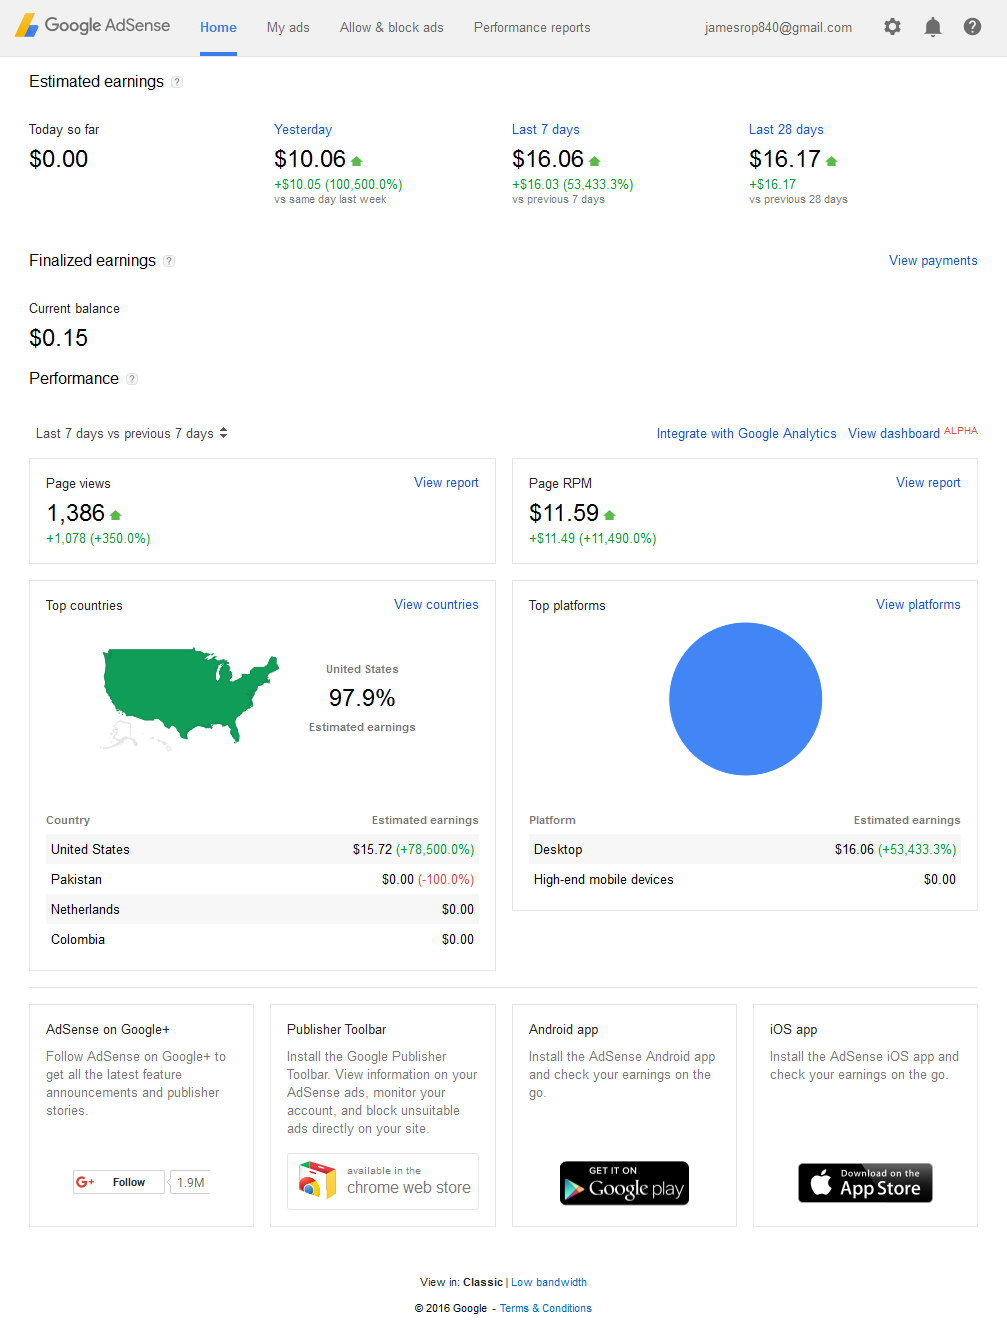Click the View payments link
The image size is (1007, 1325).
(x=933, y=261)
